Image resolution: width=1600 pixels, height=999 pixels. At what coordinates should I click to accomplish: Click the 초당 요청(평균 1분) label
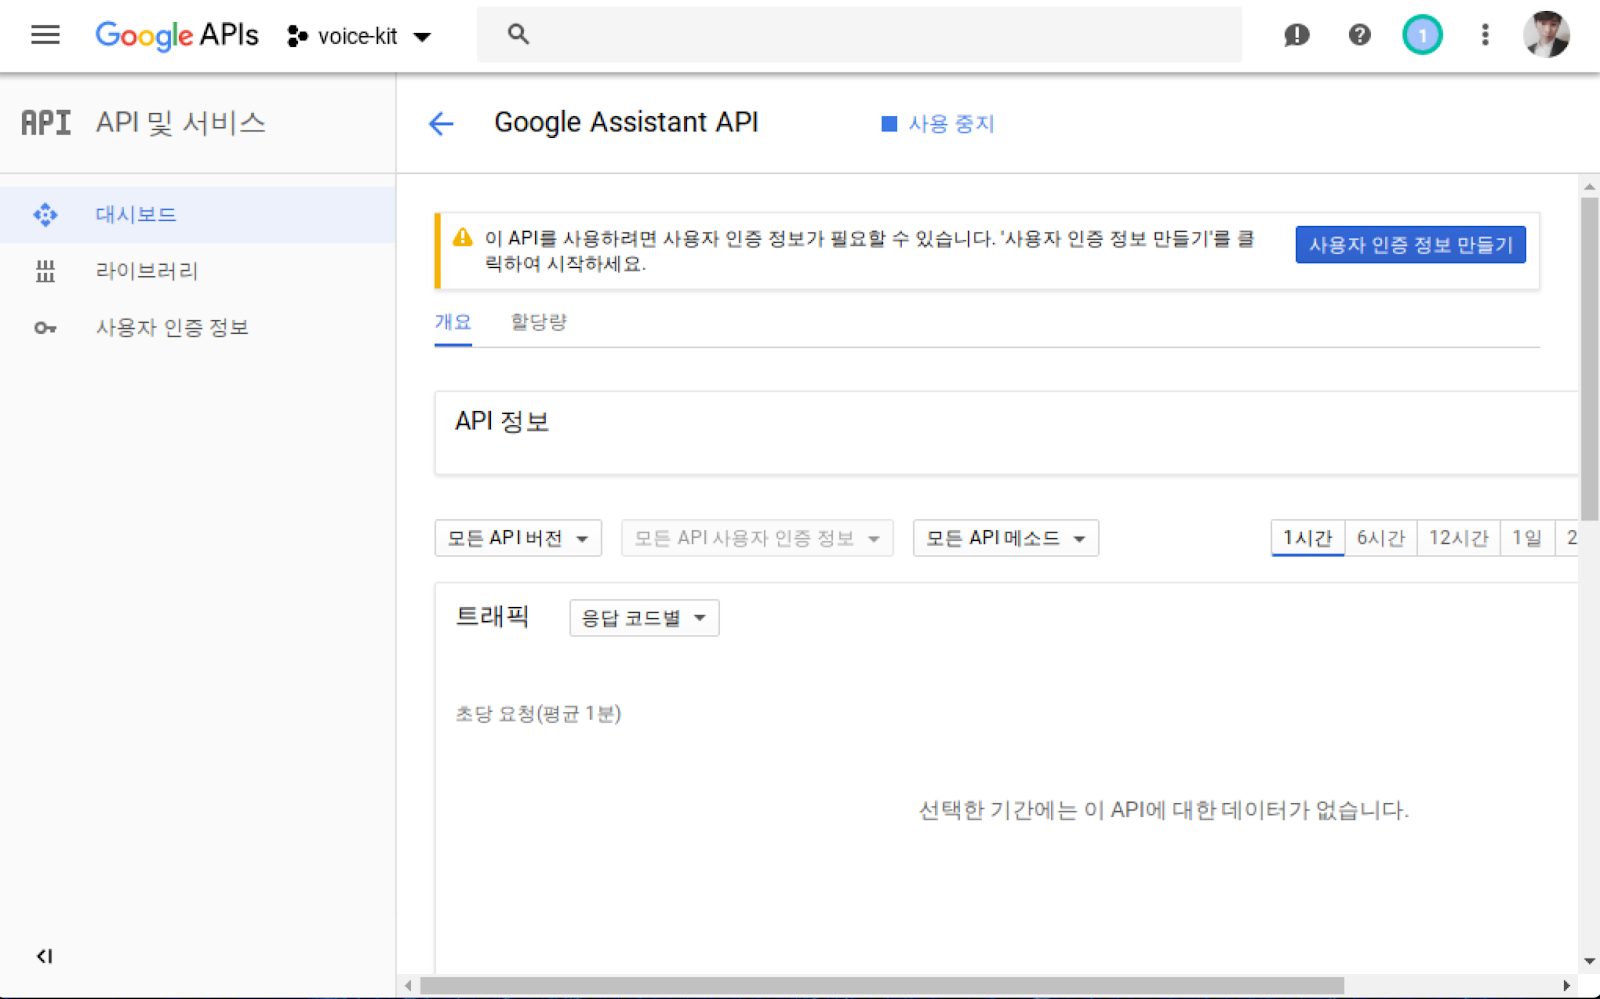tap(538, 713)
